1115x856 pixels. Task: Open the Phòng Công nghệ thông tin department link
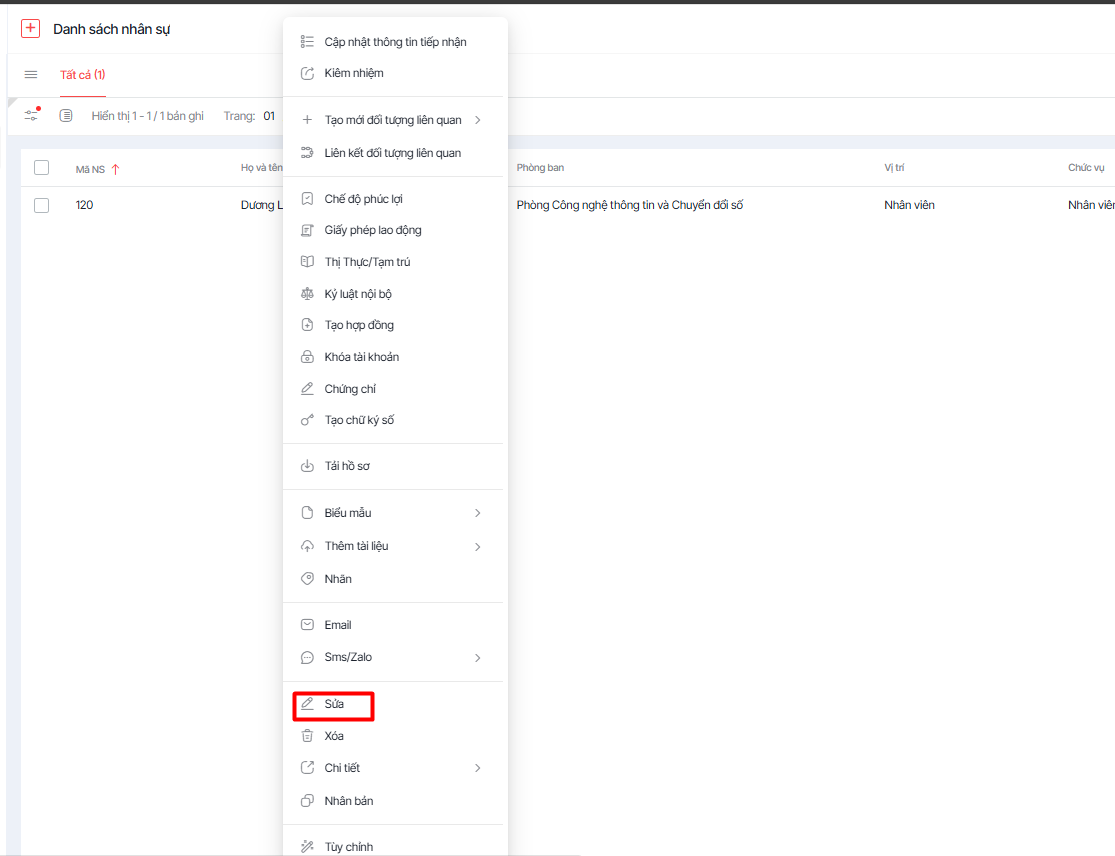[629, 205]
